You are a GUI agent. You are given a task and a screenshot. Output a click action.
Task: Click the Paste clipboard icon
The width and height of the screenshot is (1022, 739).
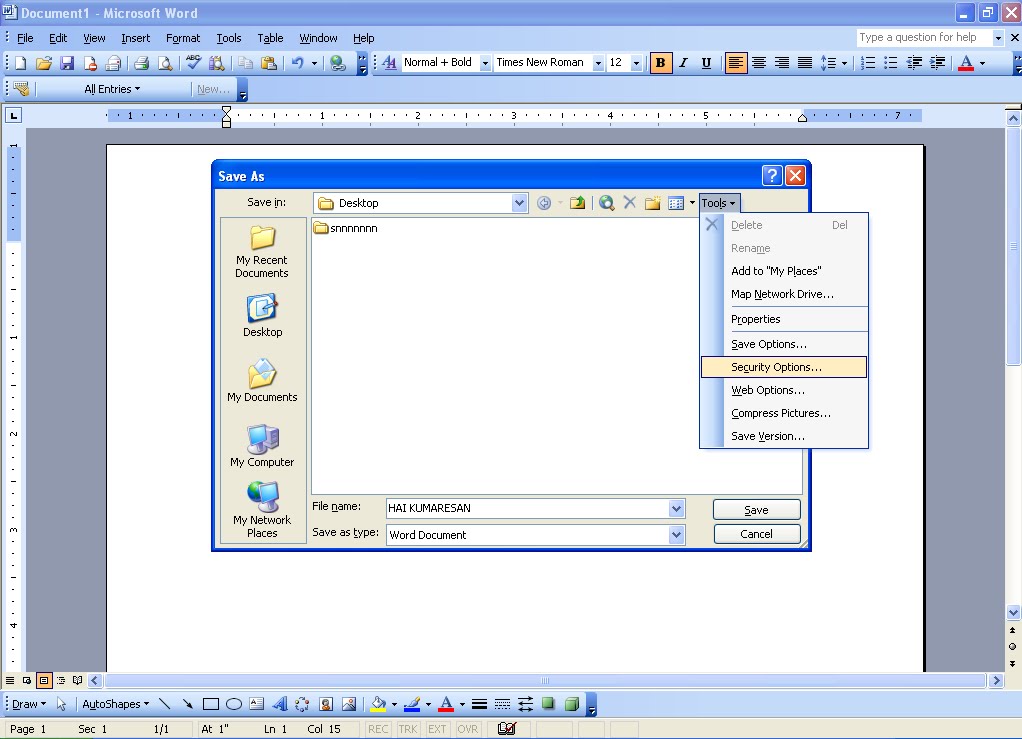click(x=269, y=63)
